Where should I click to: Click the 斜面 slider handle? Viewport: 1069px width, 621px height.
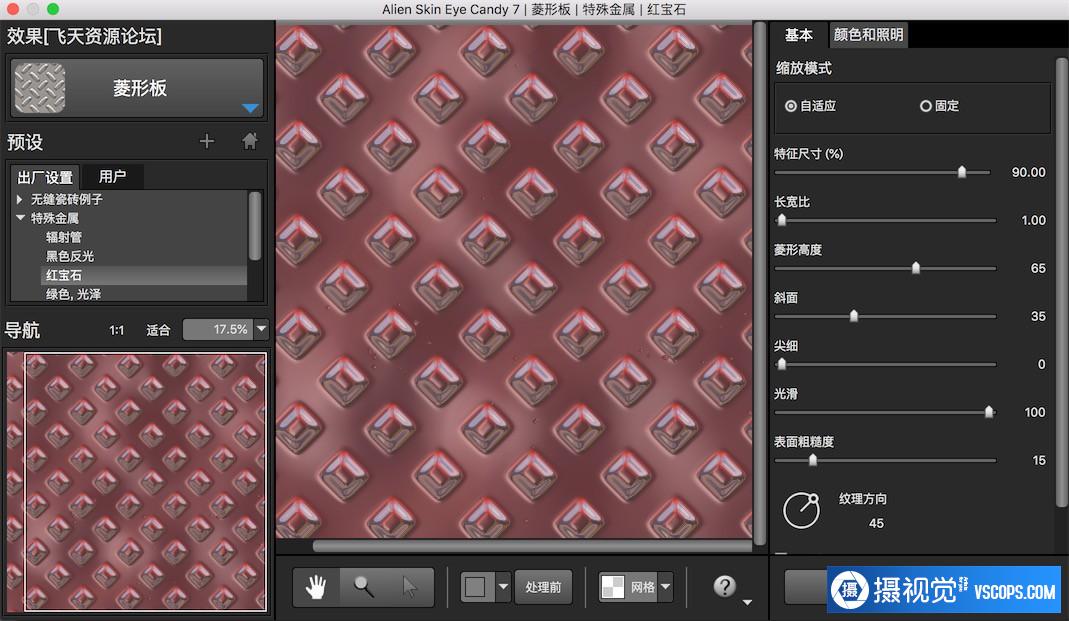(854, 316)
